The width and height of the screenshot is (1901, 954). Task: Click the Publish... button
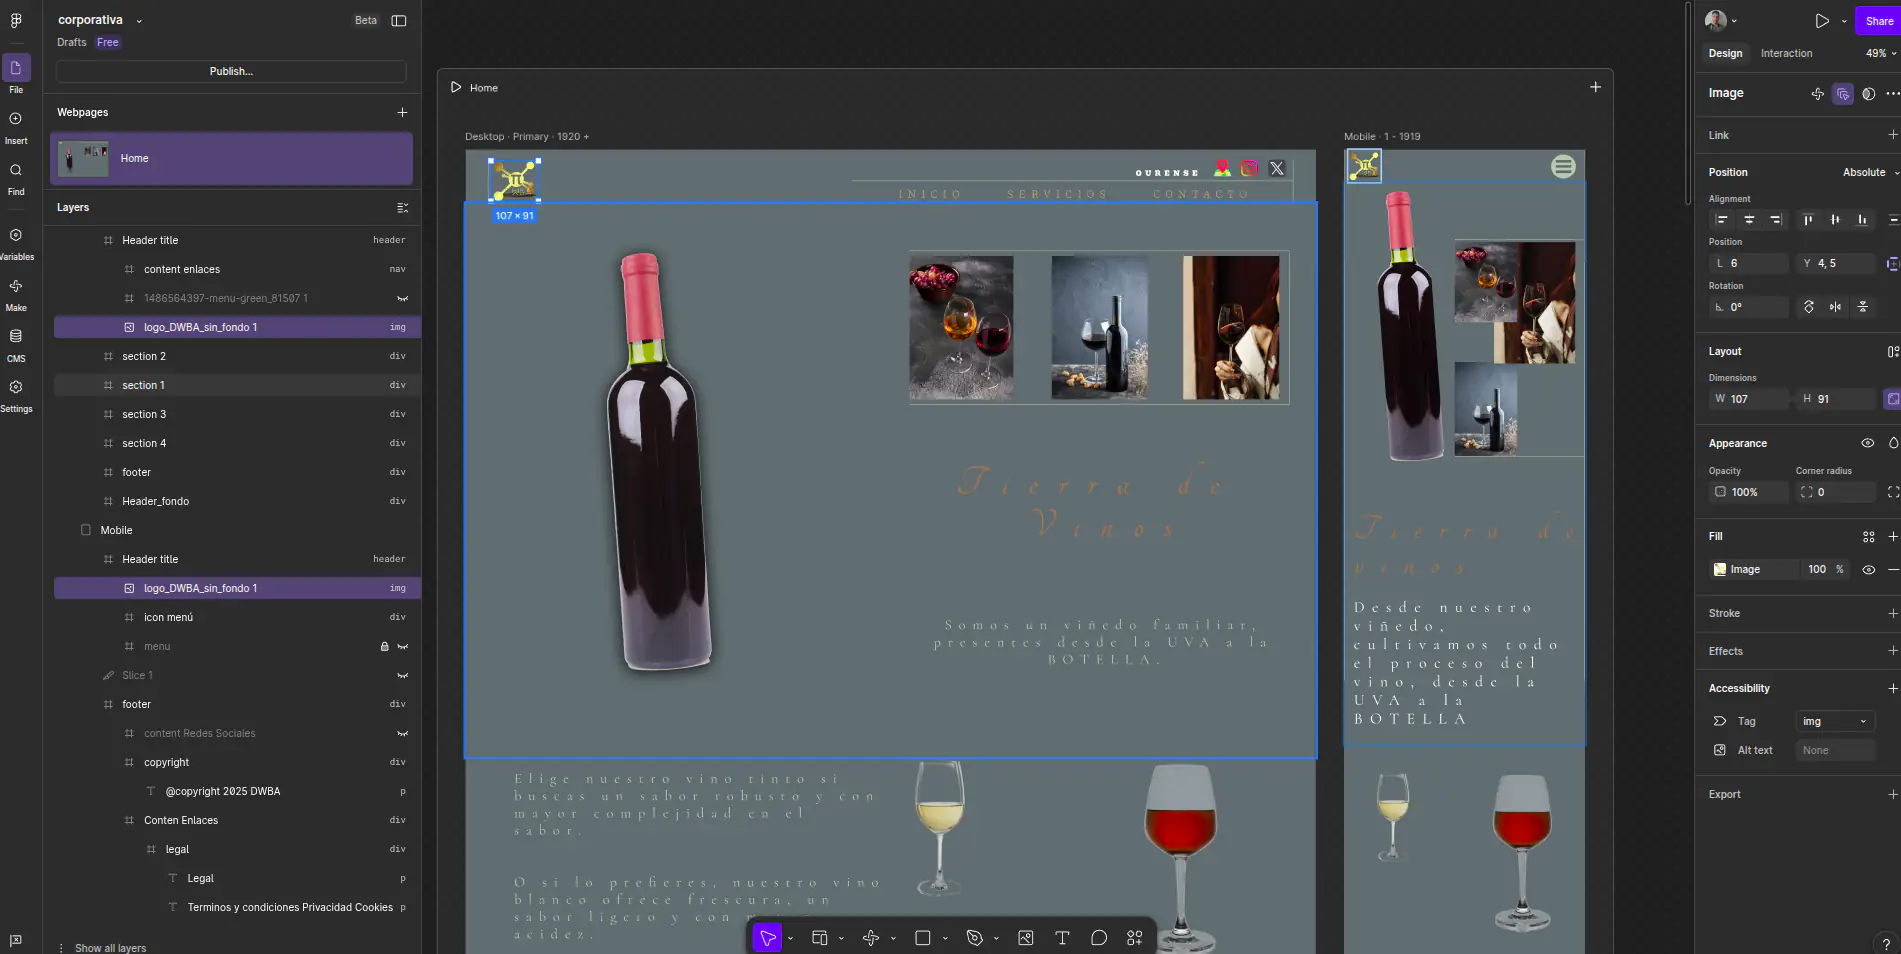tap(231, 72)
